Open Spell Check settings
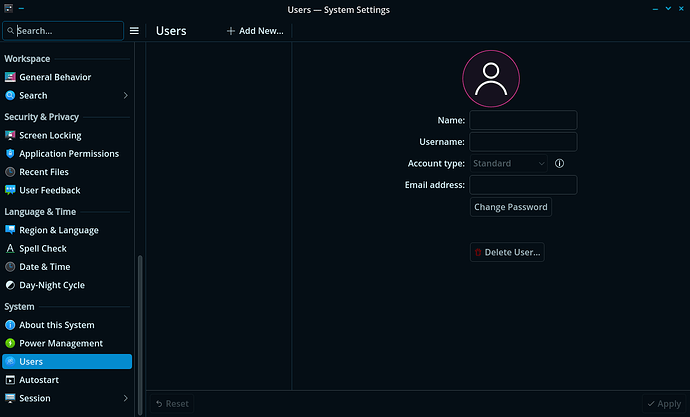The width and height of the screenshot is (690, 417). [42, 248]
